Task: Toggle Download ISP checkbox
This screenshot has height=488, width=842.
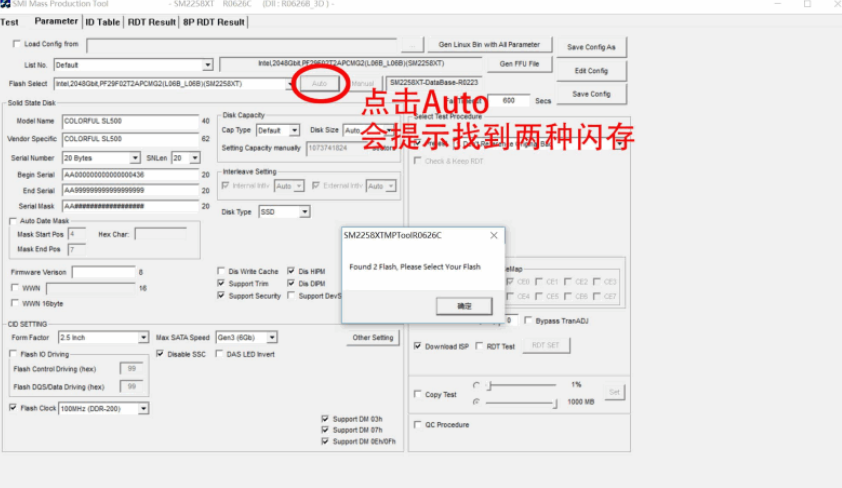Action: 417,346
